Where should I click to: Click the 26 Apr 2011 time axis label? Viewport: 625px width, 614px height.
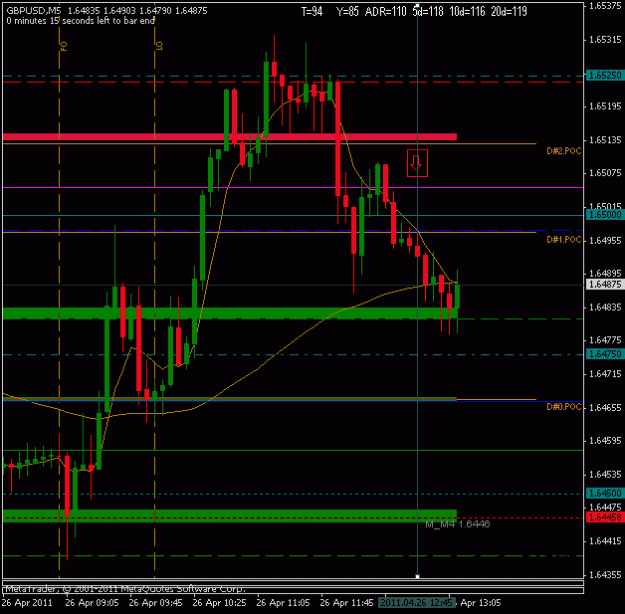click(x=27, y=602)
